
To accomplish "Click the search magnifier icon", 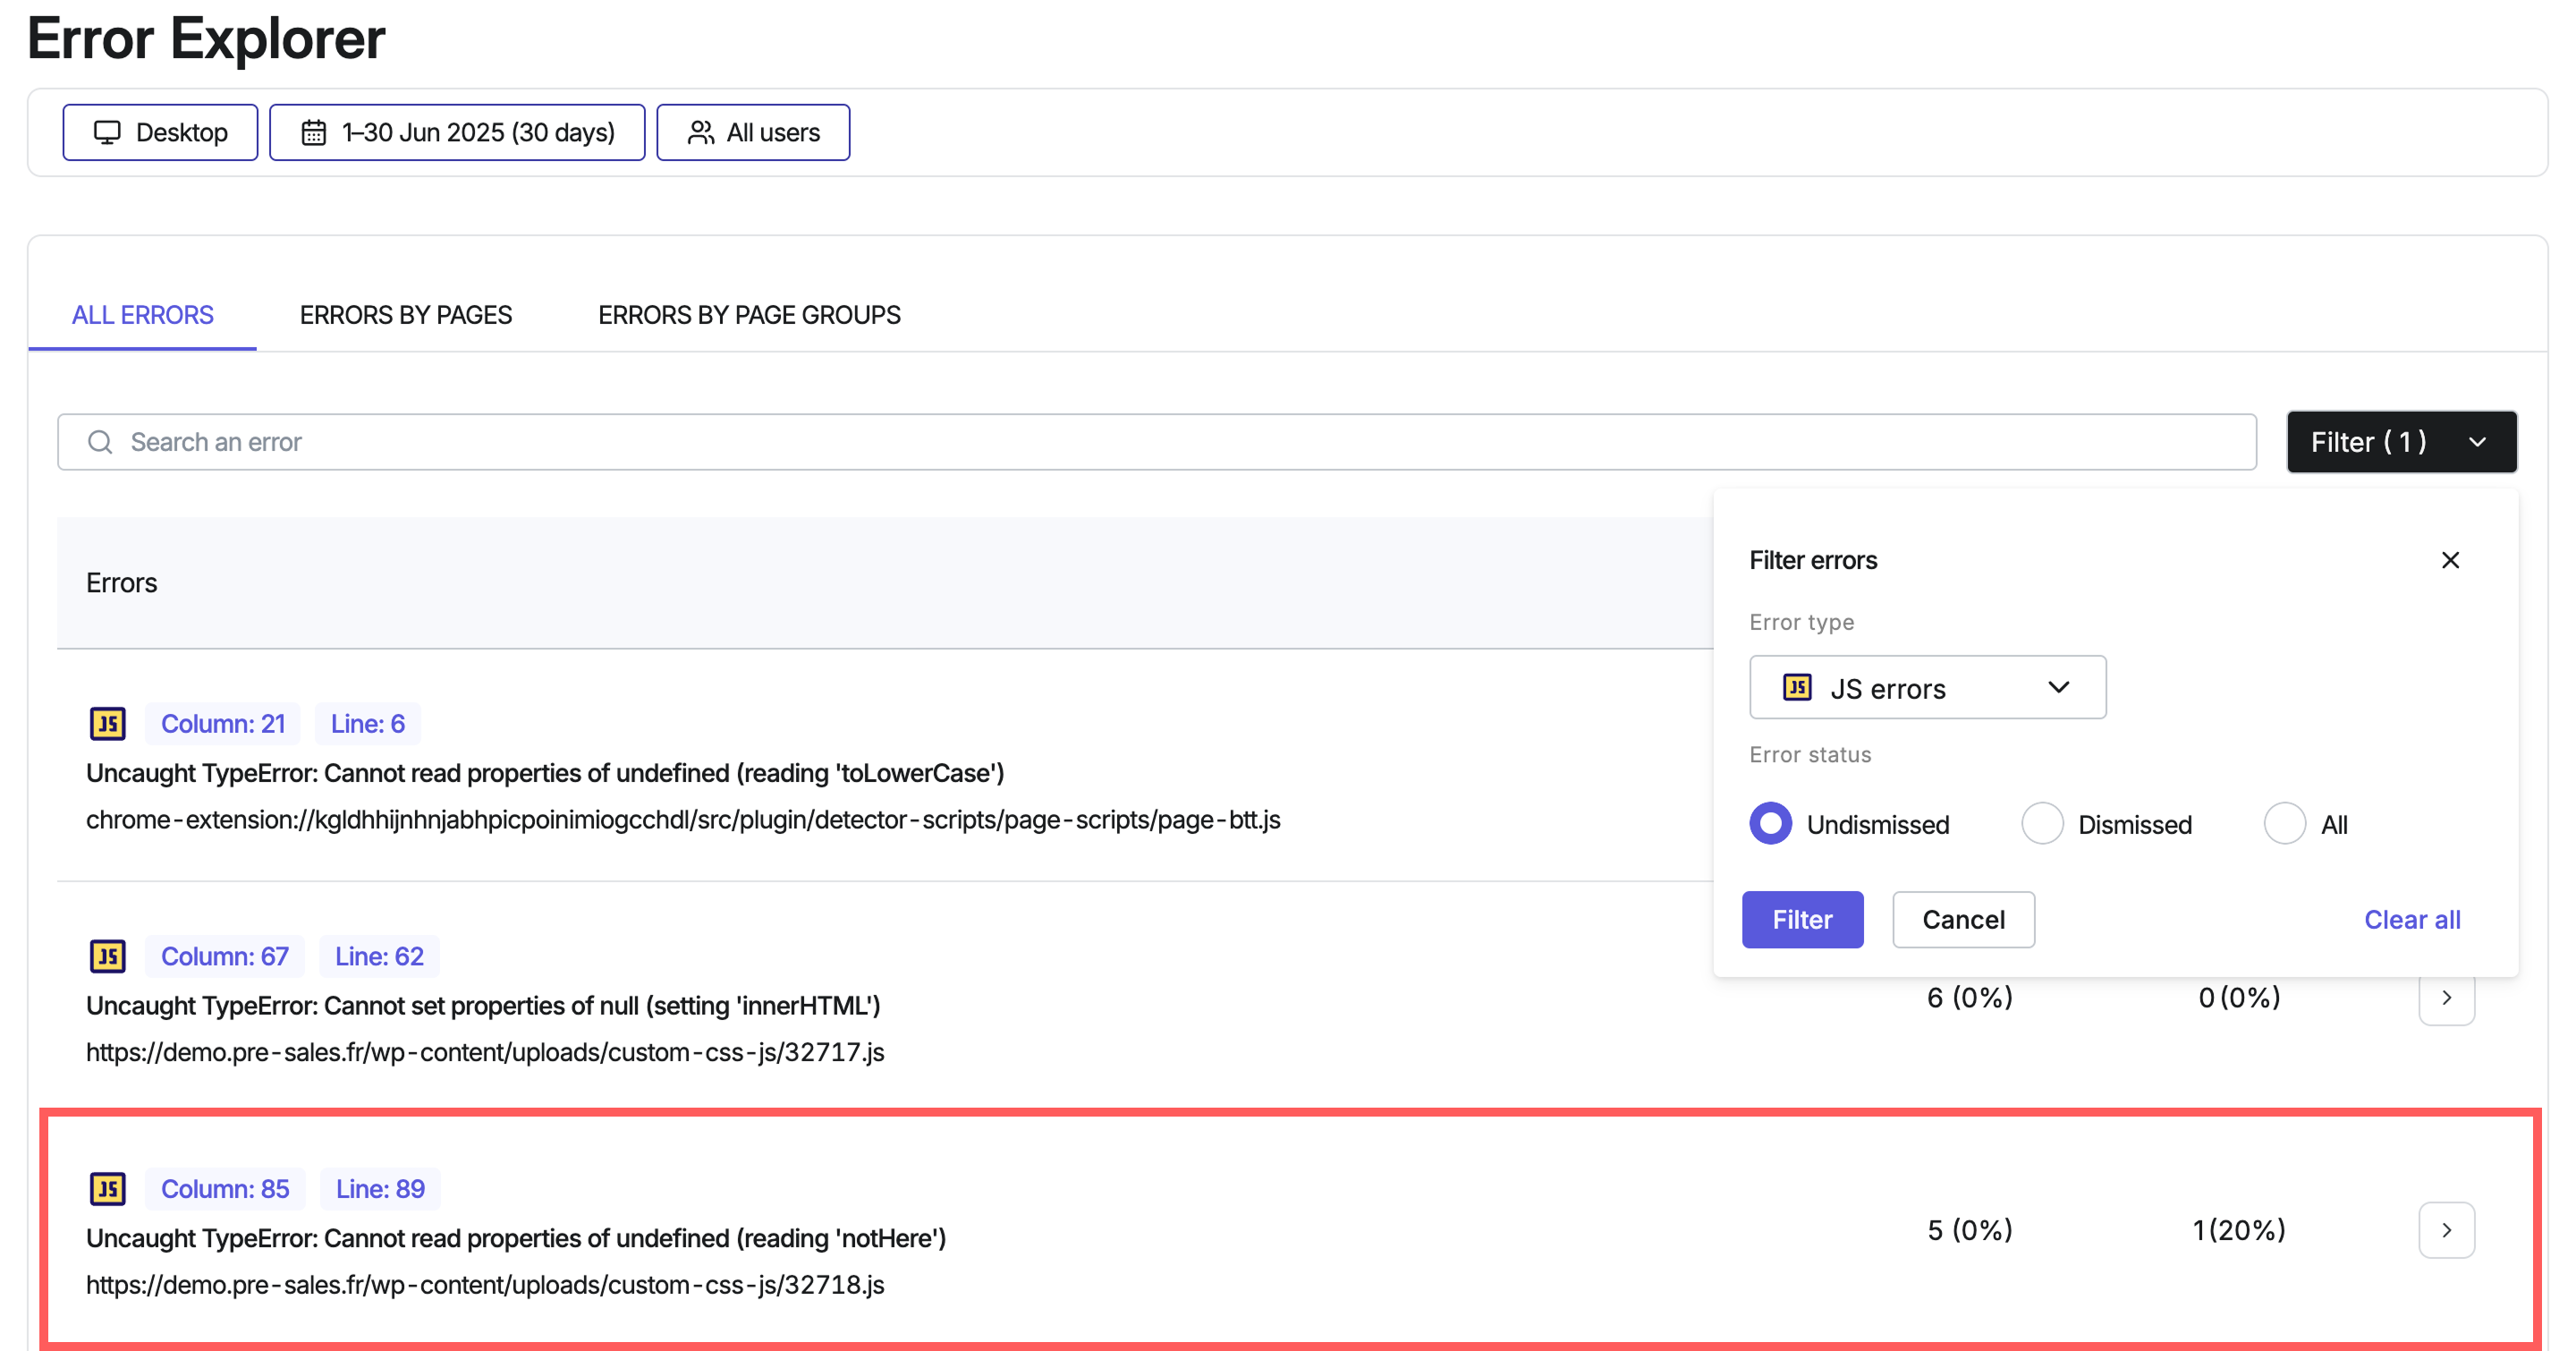I will pos(100,442).
